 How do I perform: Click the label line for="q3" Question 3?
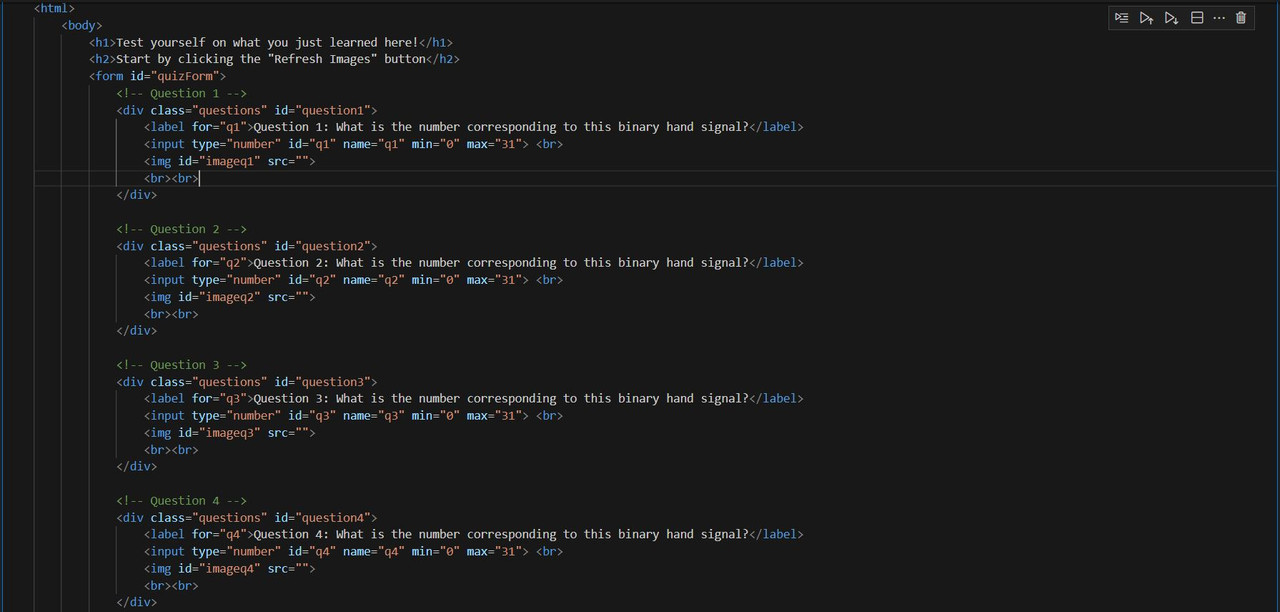[473, 399]
